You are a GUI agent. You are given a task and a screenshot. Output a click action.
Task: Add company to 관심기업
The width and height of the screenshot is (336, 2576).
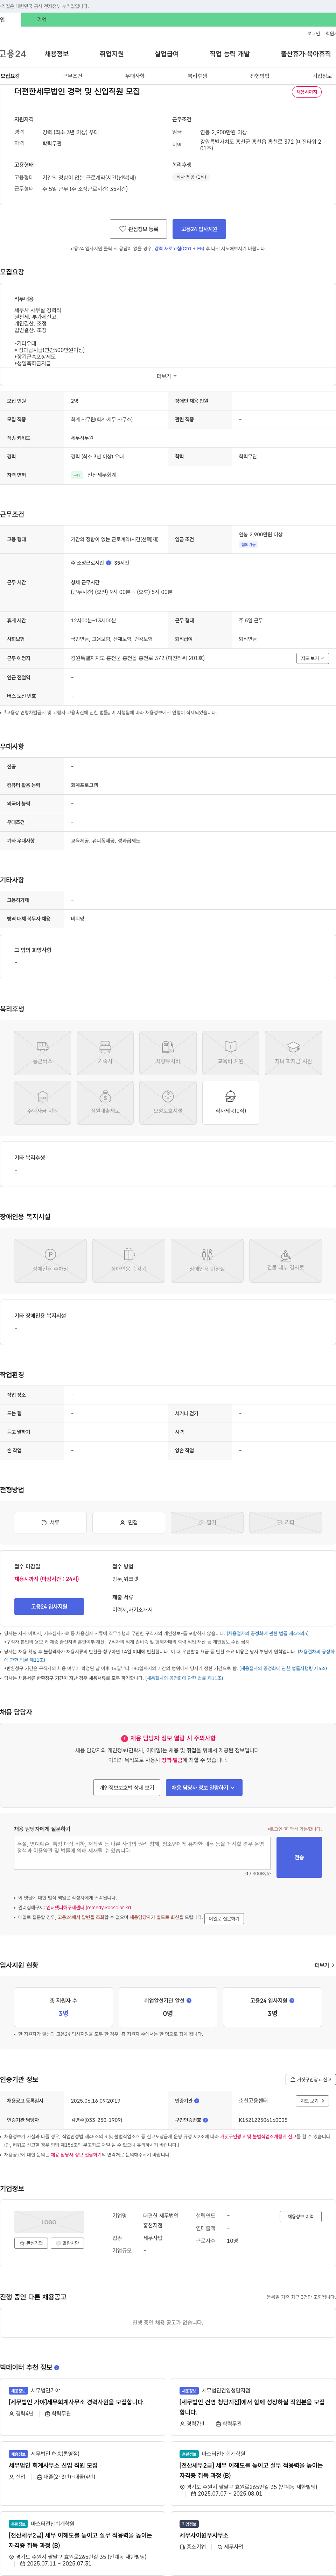[31, 2243]
